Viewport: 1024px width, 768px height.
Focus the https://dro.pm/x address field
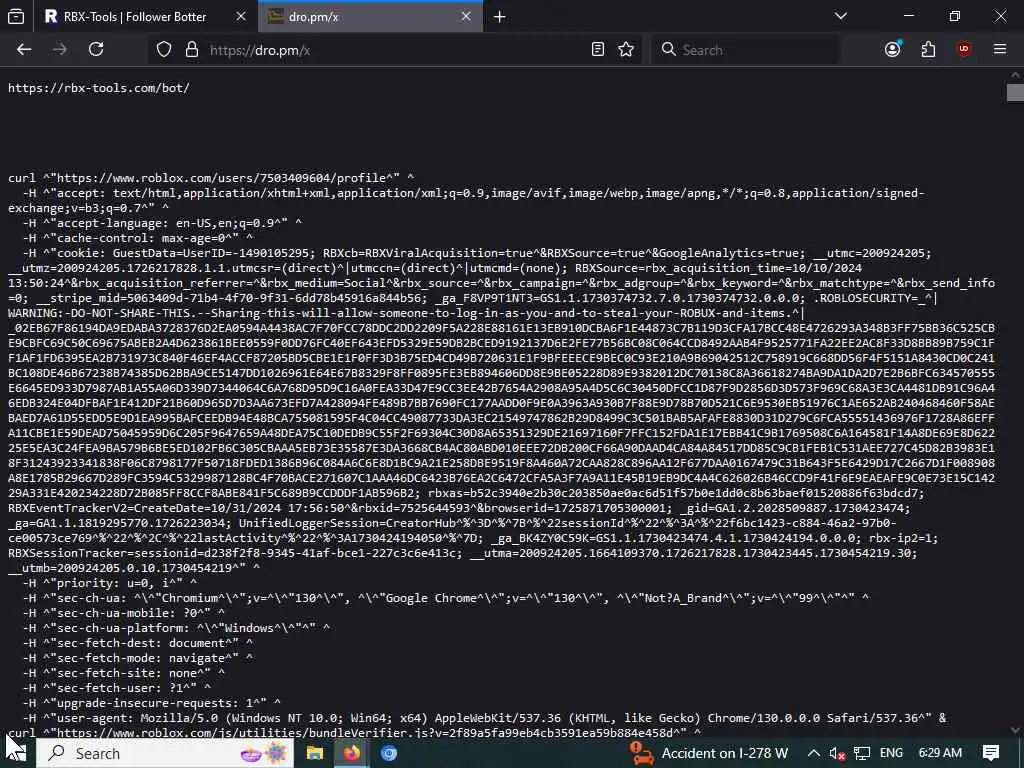tap(395, 50)
